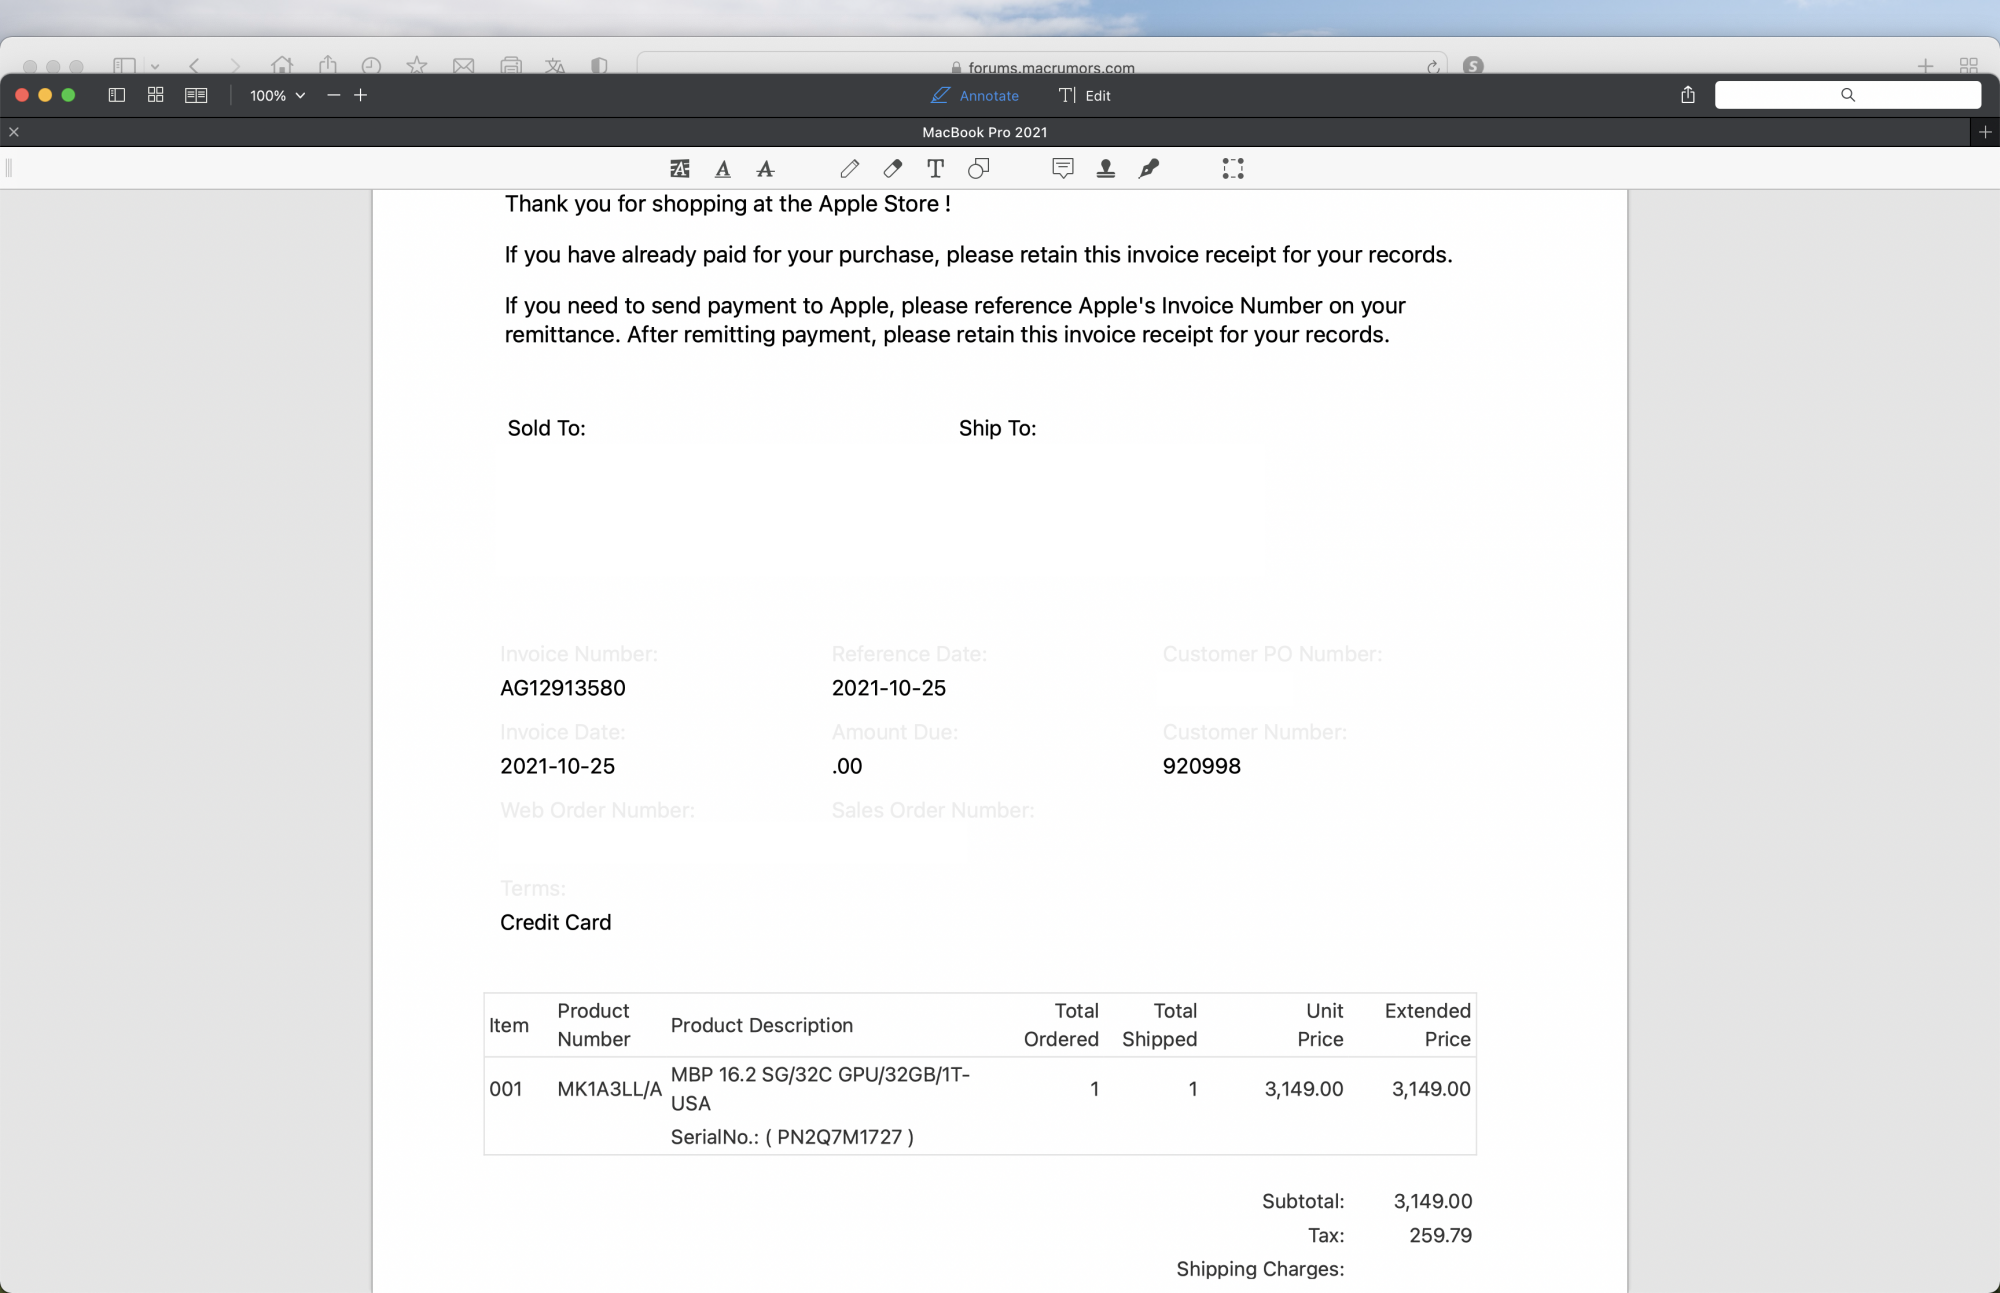Open the 100% zoom level dropdown
The image size is (2000, 1293).
277,95
